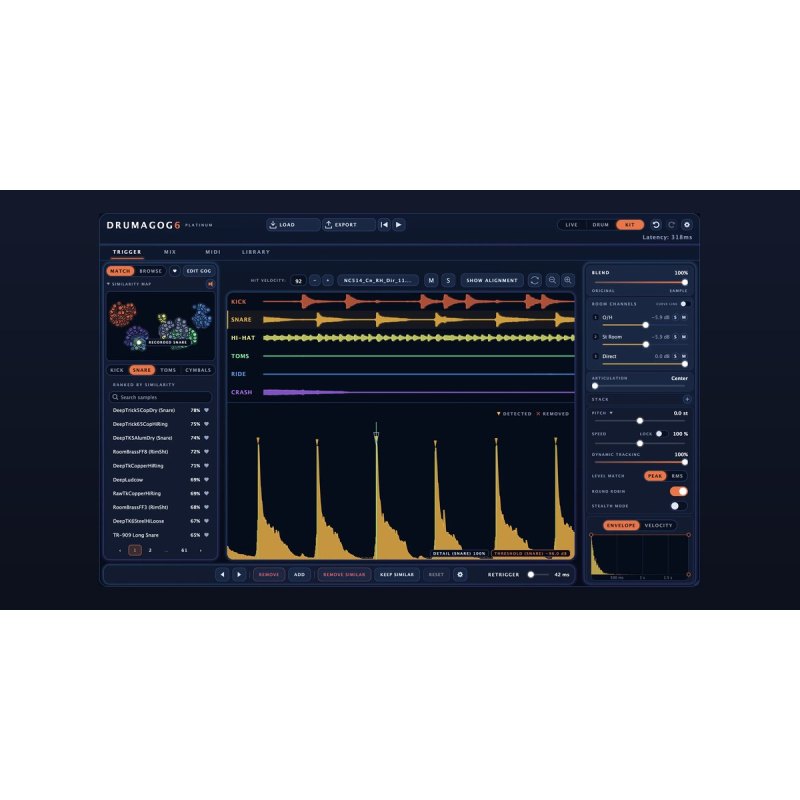Toggle the Speed Lock switch
This screenshot has height=800, width=800.
point(661,434)
